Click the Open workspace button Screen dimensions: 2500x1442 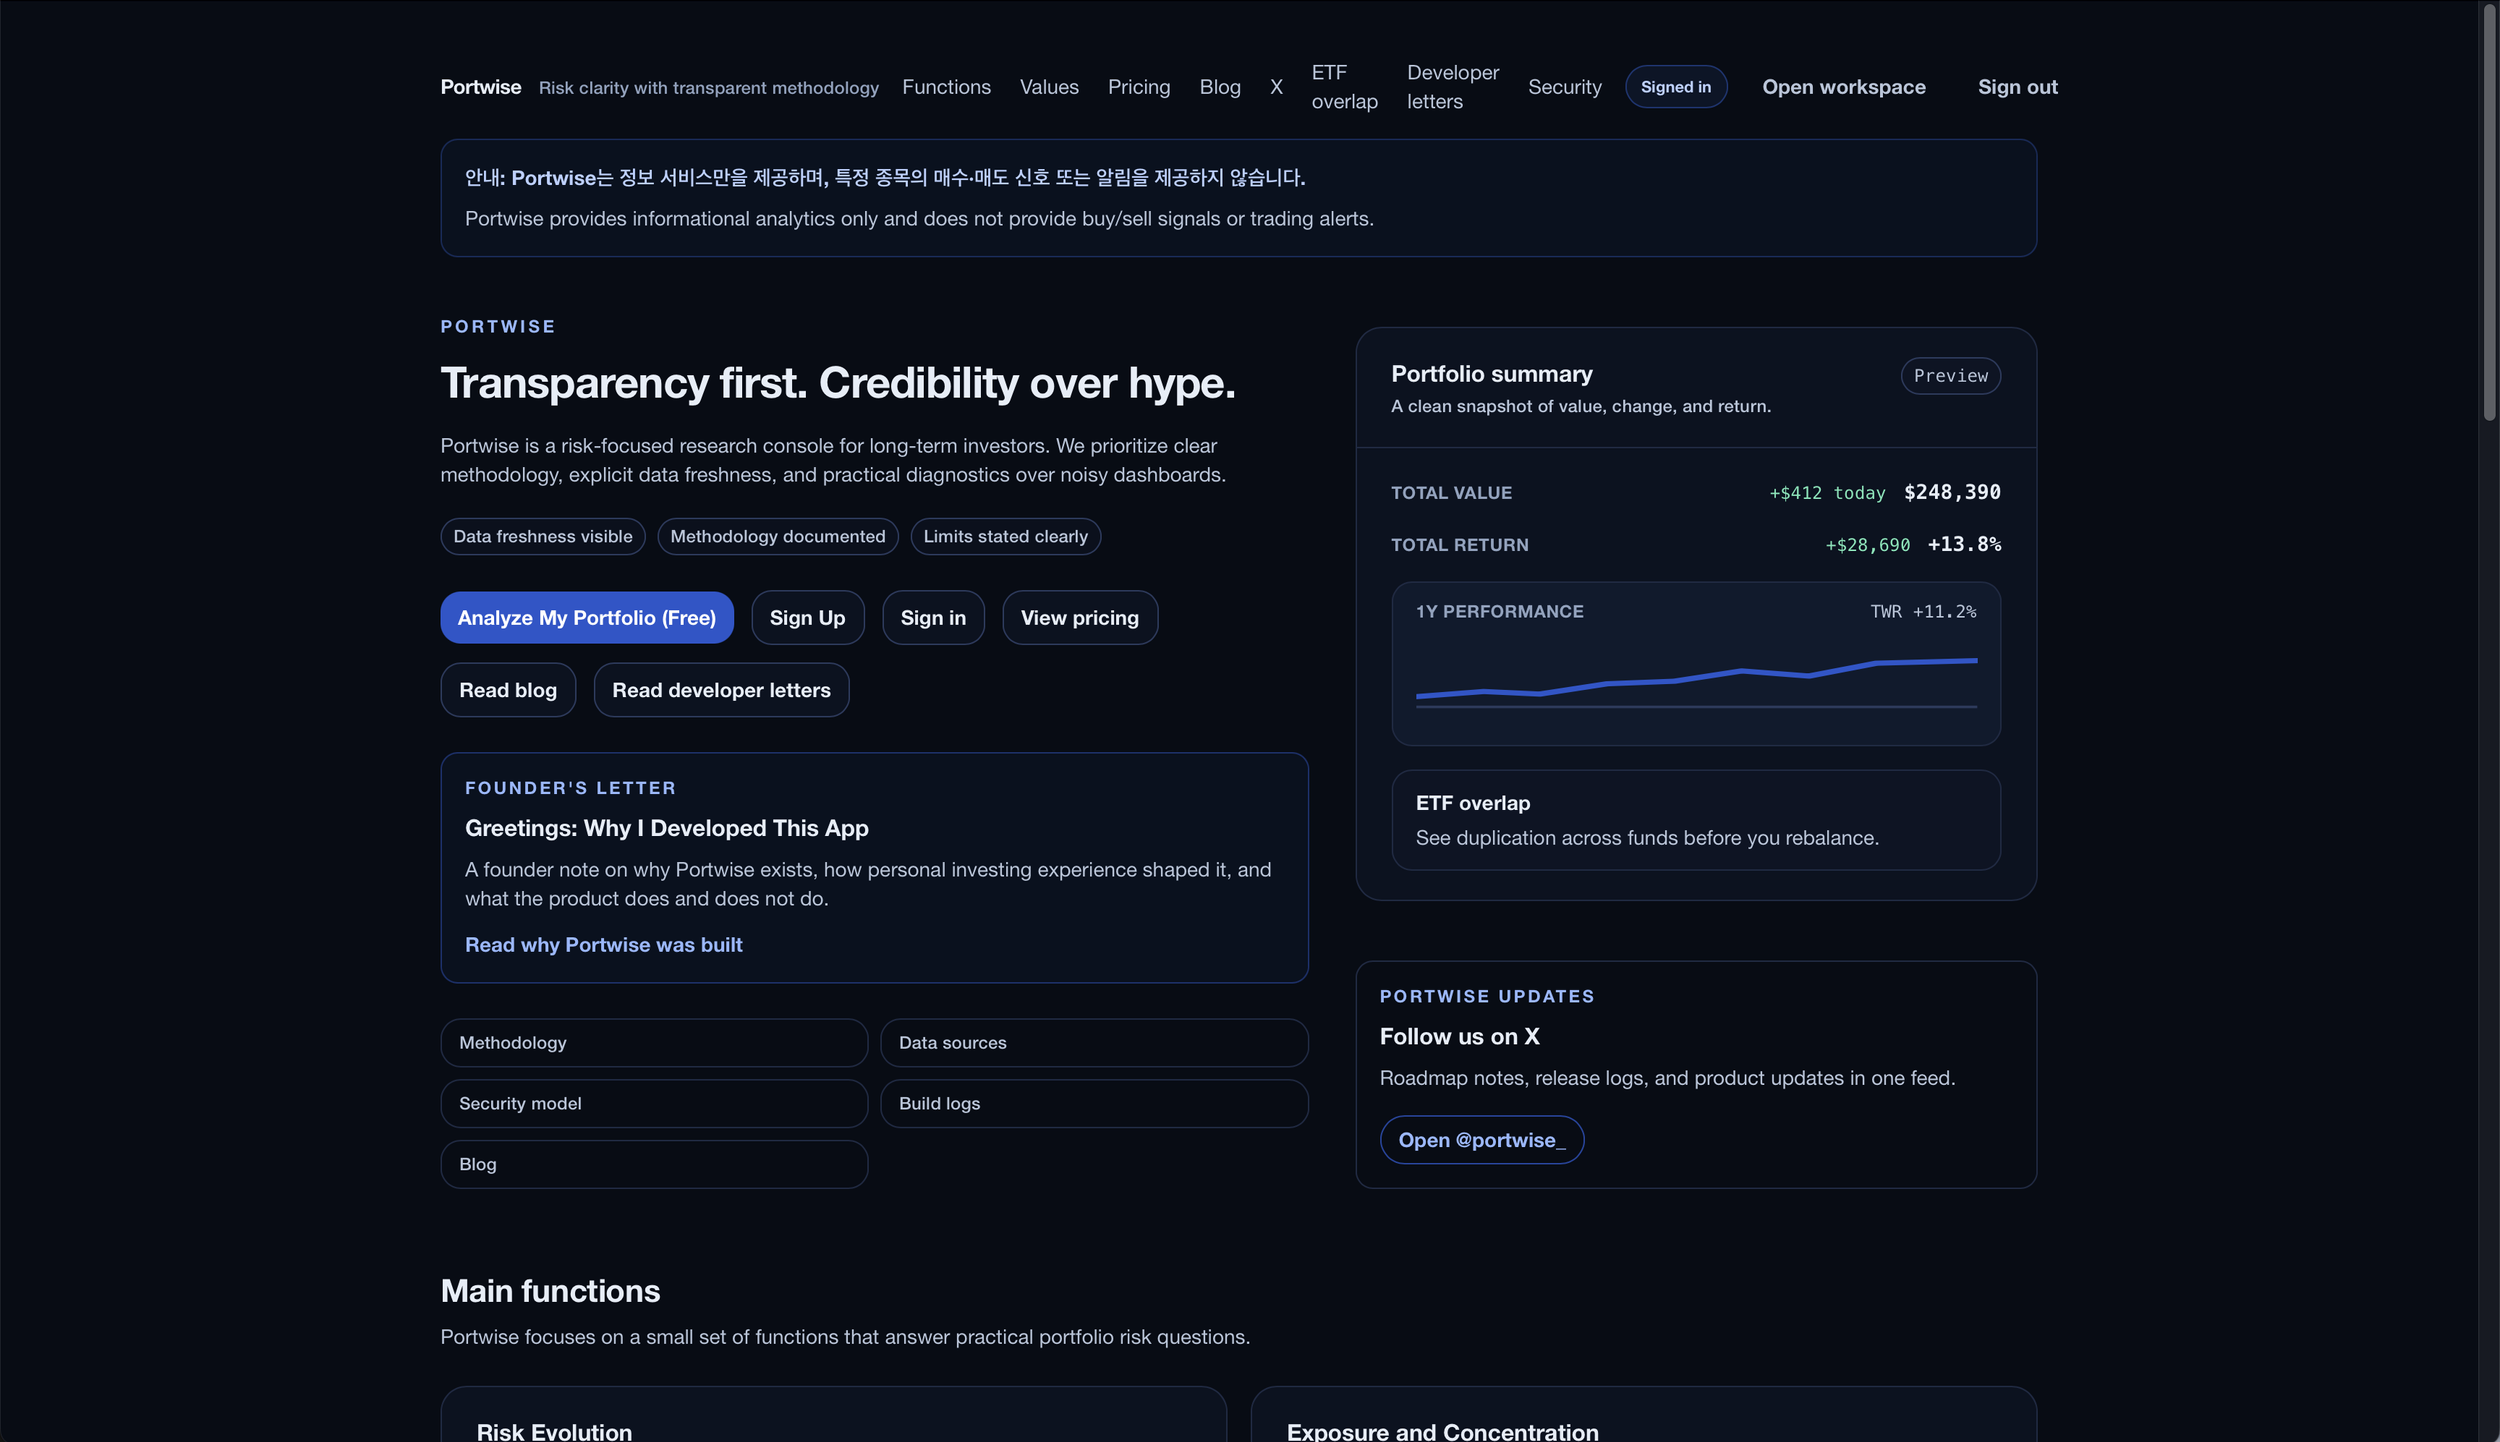click(x=1842, y=87)
